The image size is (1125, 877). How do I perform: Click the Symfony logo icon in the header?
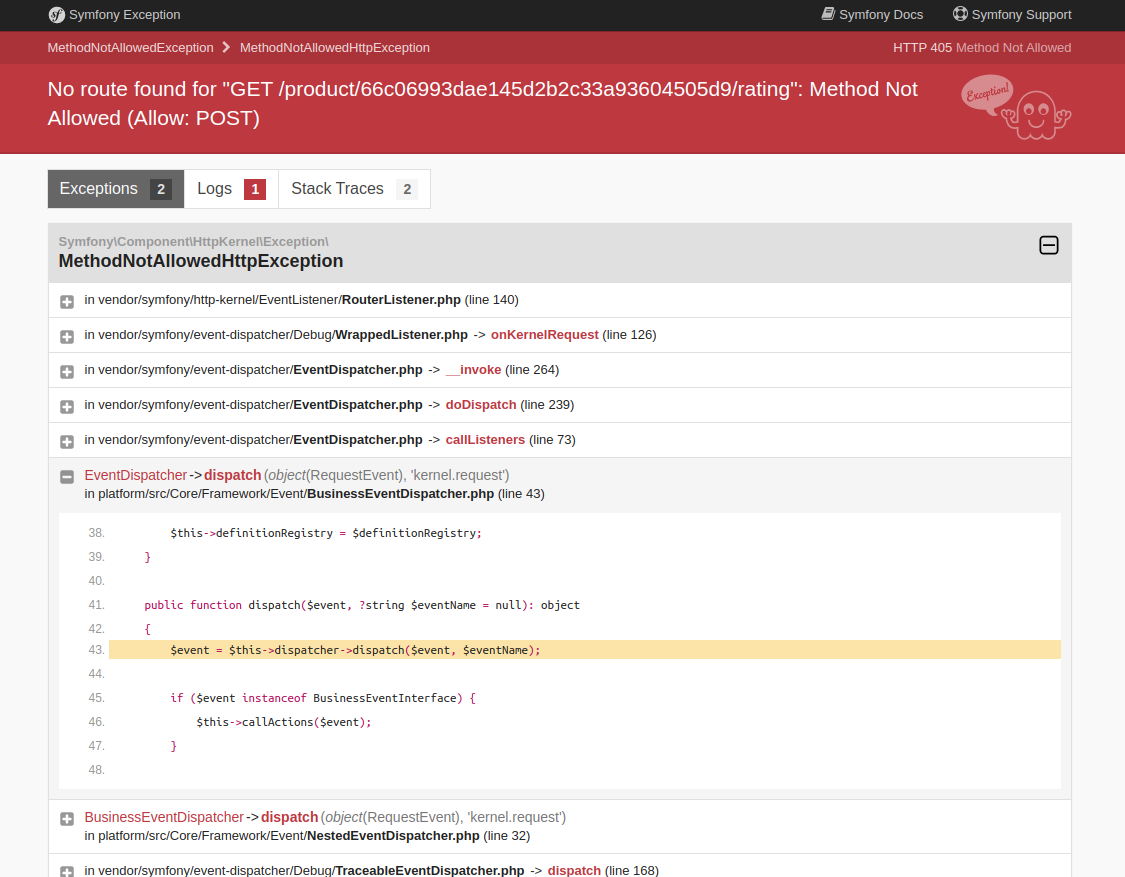[57, 15]
